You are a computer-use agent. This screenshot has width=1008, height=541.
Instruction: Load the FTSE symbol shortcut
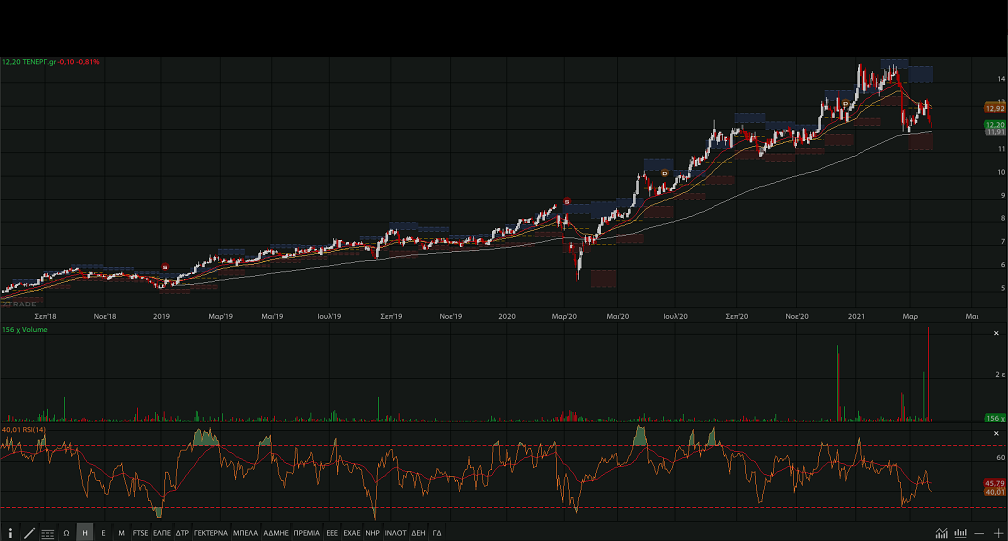140,533
